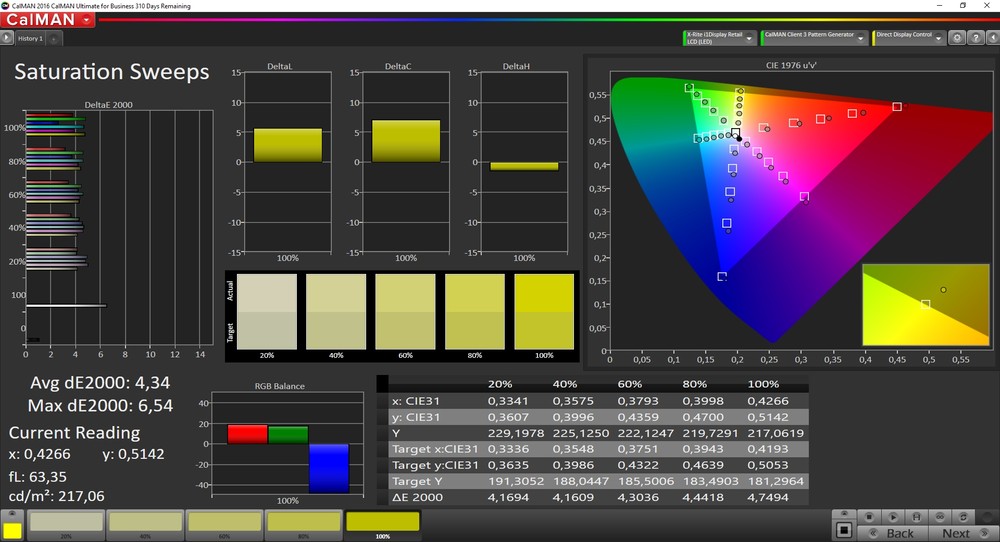Click the Back button
The image size is (1000, 542).
[892, 533]
